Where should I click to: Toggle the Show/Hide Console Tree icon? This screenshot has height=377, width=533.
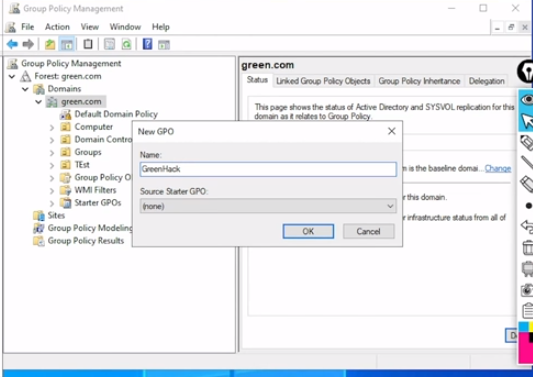coord(67,44)
